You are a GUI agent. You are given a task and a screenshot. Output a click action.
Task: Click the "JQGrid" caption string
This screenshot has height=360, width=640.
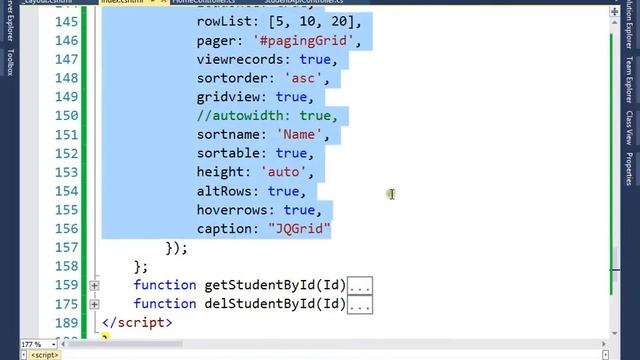coord(299,229)
